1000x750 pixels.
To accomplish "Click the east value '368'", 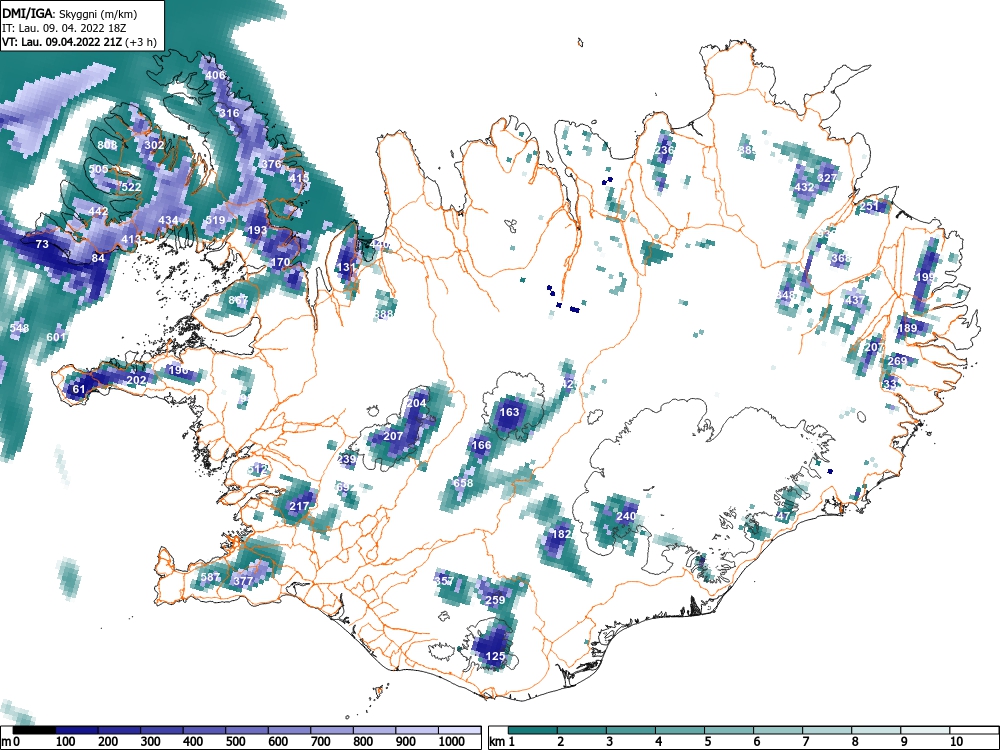I will (841, 258).
